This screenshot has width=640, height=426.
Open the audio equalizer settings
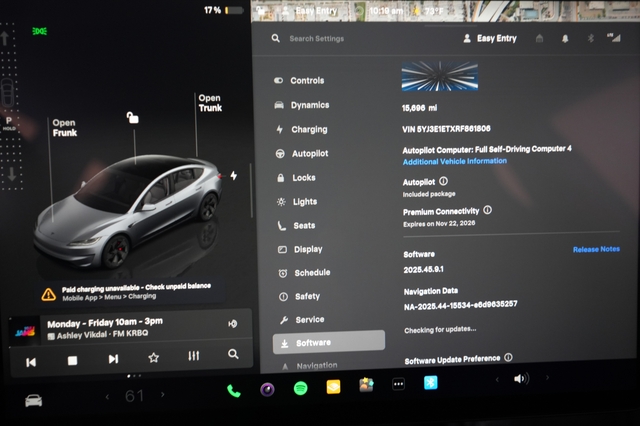click(x=193, y=356)
